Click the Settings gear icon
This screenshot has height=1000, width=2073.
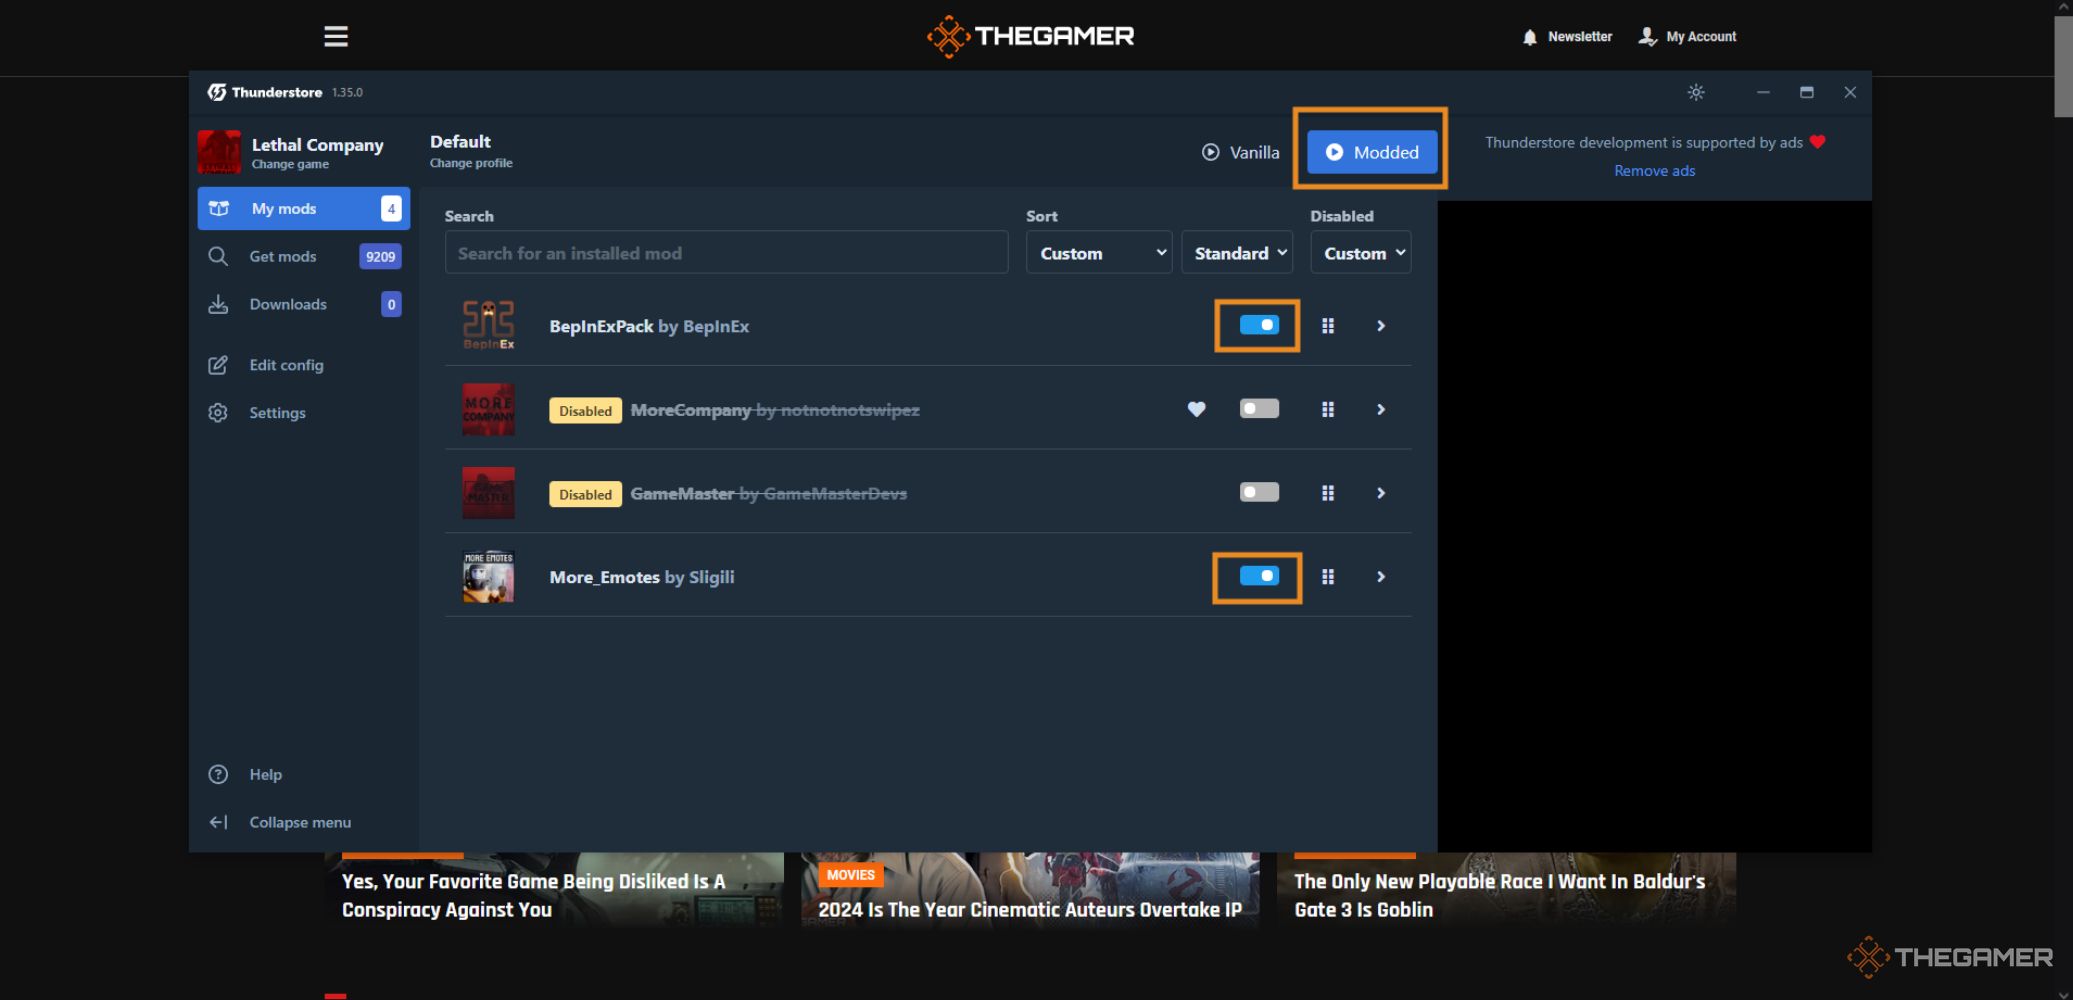pyautogui.click(x=218, y=413)
